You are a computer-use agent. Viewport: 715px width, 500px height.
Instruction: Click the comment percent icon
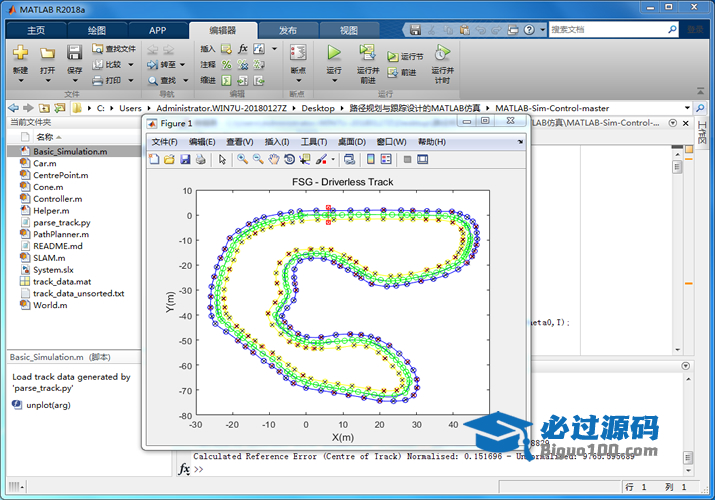click(226, 65)
